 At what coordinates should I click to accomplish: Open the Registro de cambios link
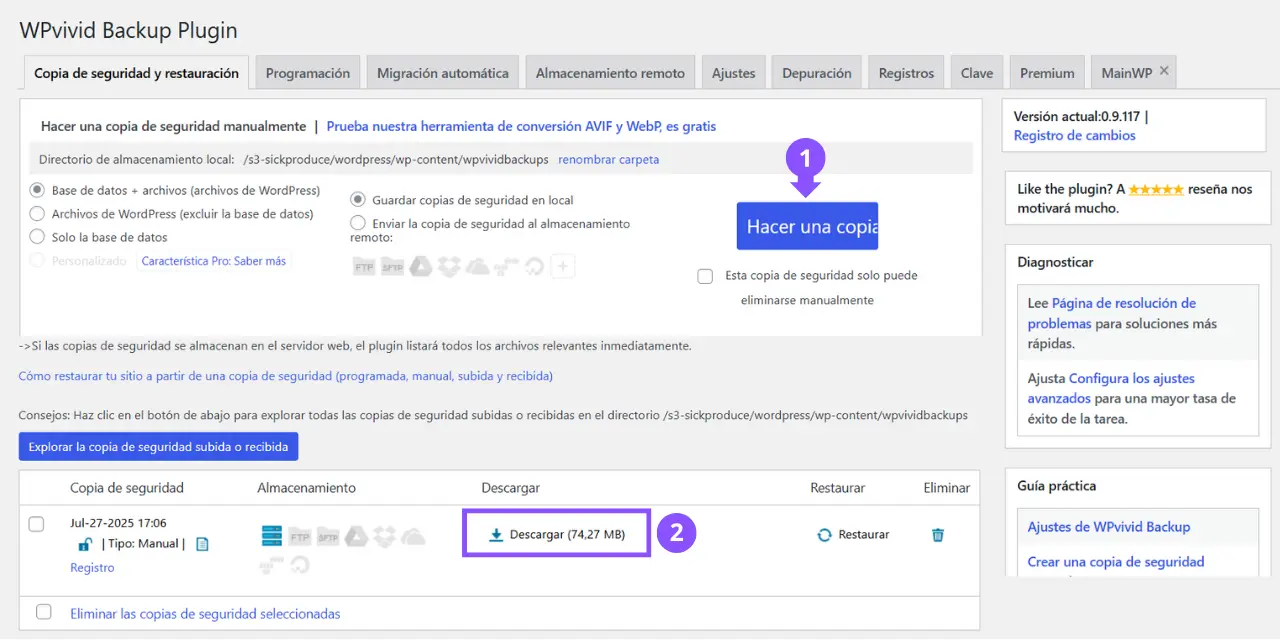pos(1074,136)
